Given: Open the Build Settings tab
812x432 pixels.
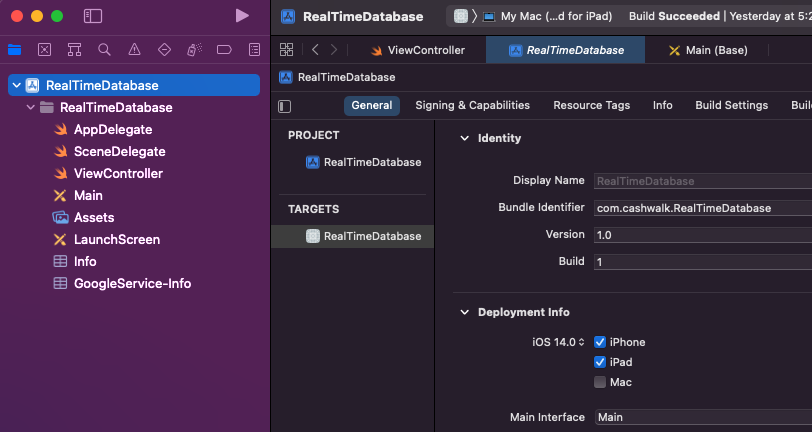Looking at the screenshot, I should (x=731, y=105).
